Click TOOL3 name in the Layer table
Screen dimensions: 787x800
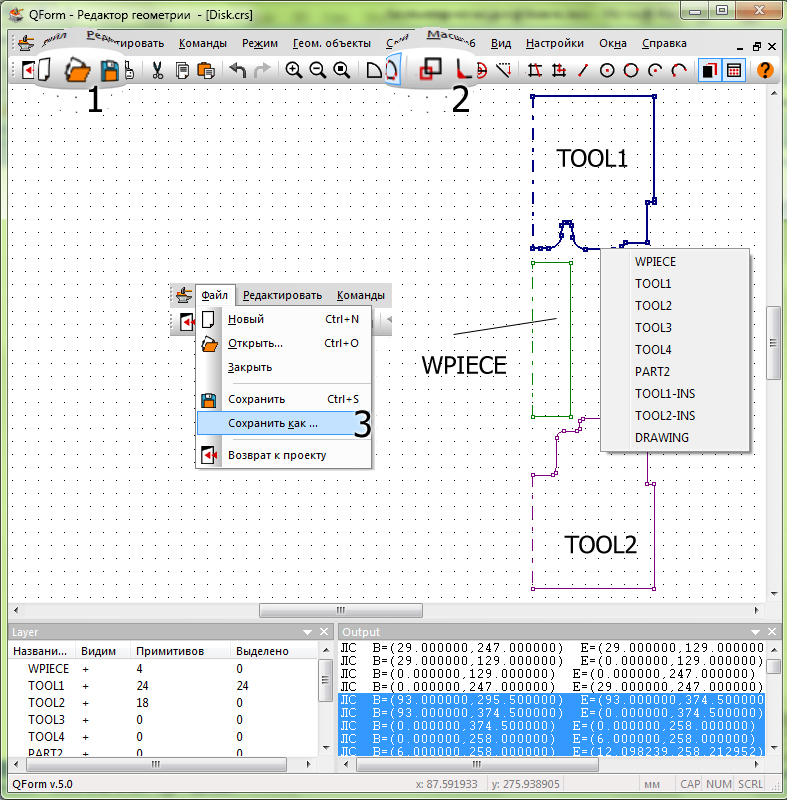click(x=46, y=720)
